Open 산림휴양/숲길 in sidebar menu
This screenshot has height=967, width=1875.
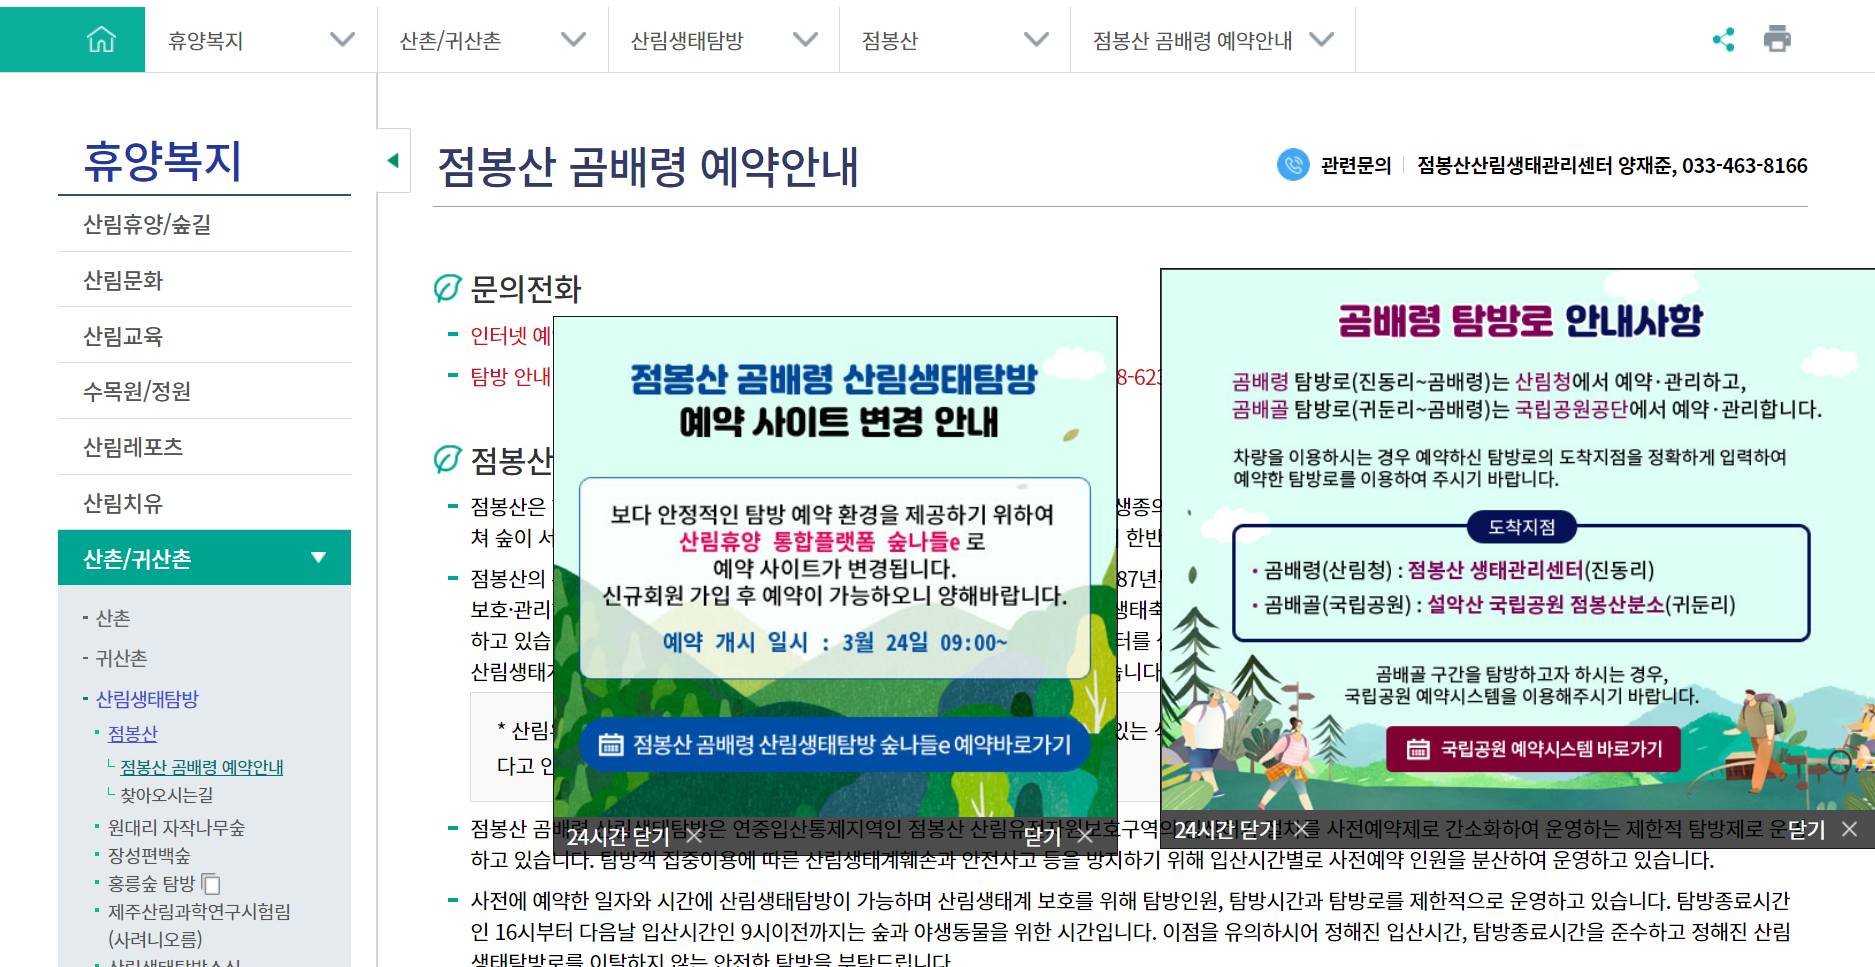point(204,224)
